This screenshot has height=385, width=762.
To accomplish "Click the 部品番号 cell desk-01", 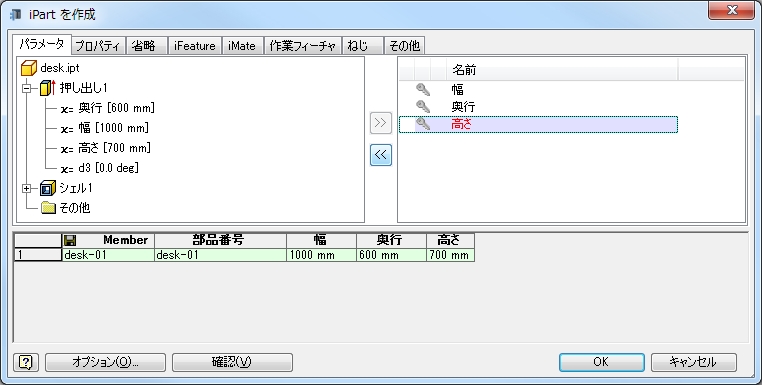I will coord(221,255).
